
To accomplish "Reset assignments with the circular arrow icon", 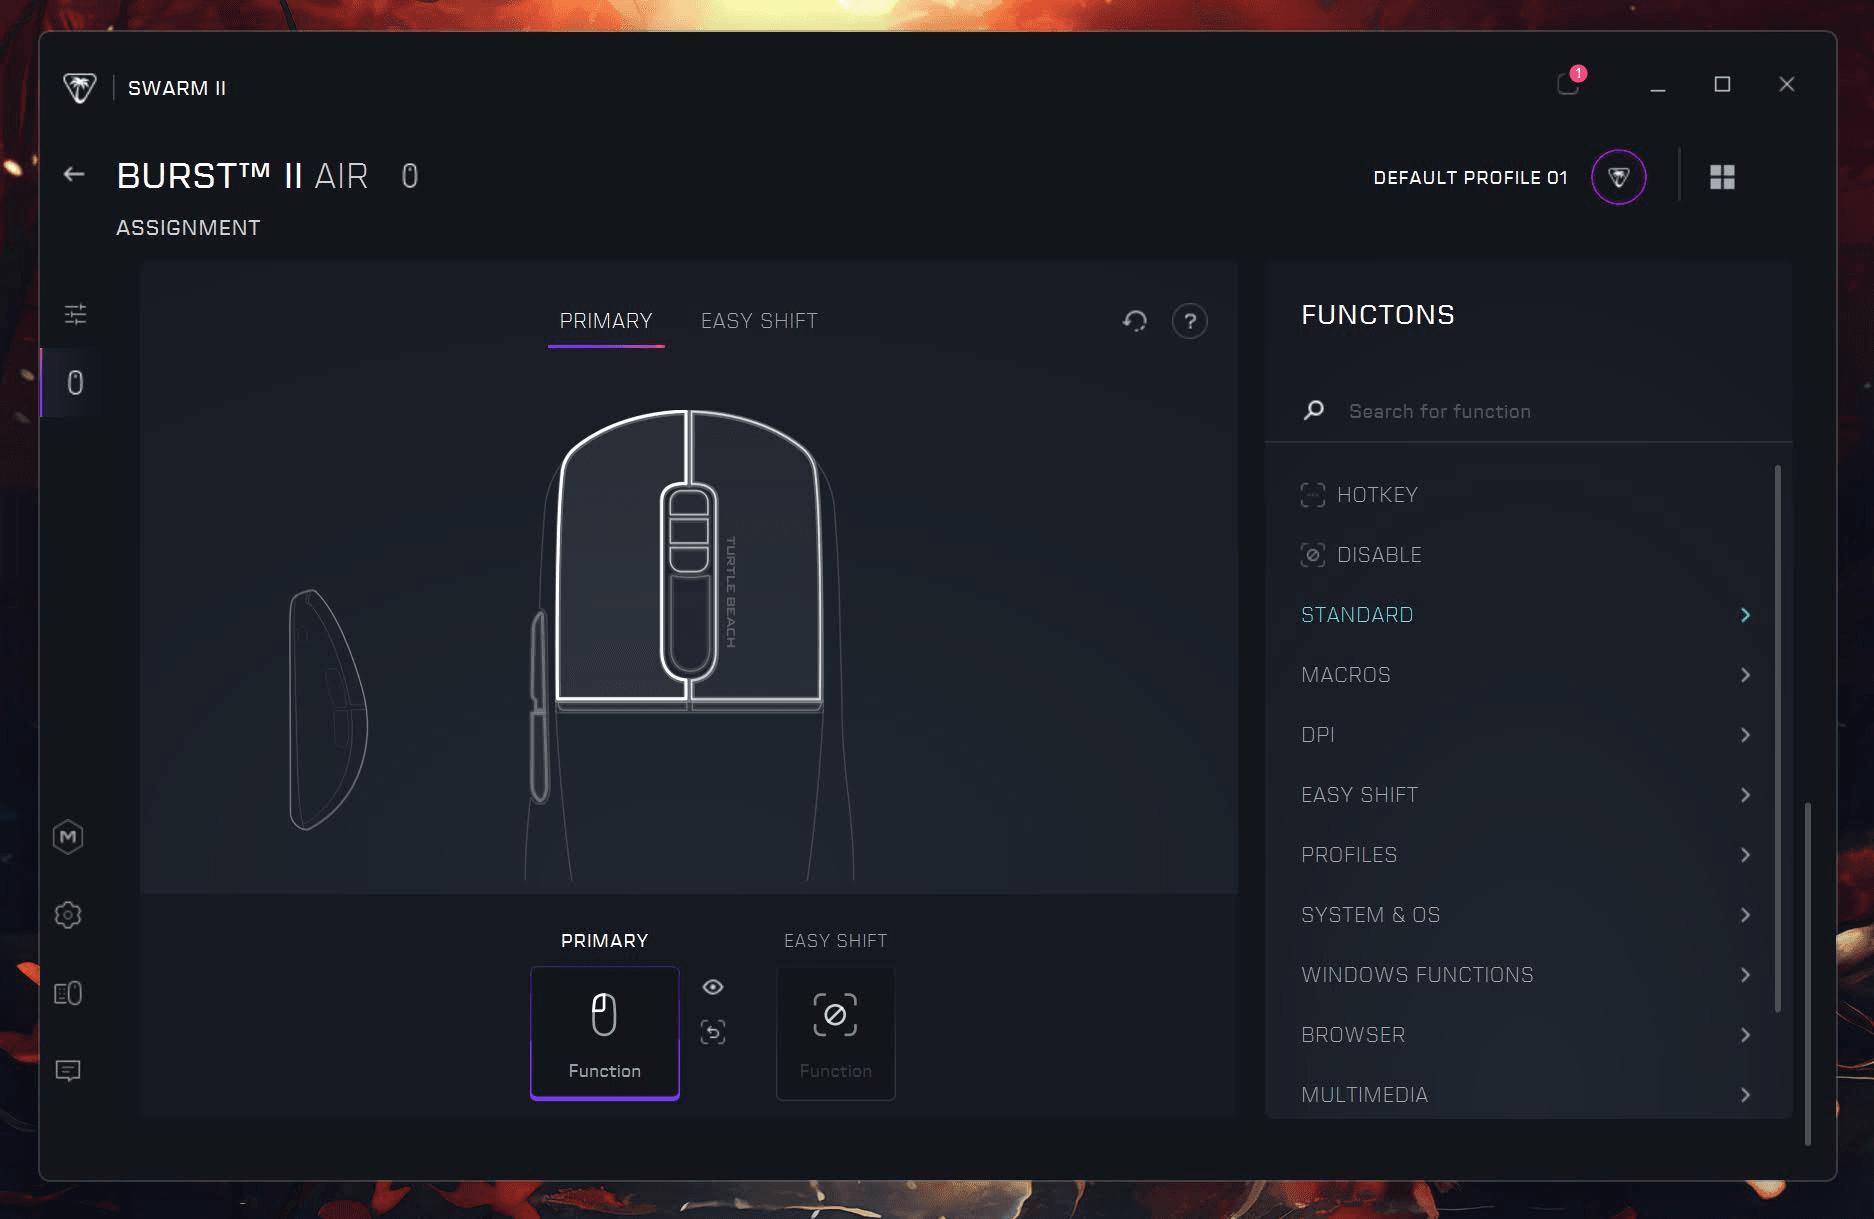I will (1134, 321).
